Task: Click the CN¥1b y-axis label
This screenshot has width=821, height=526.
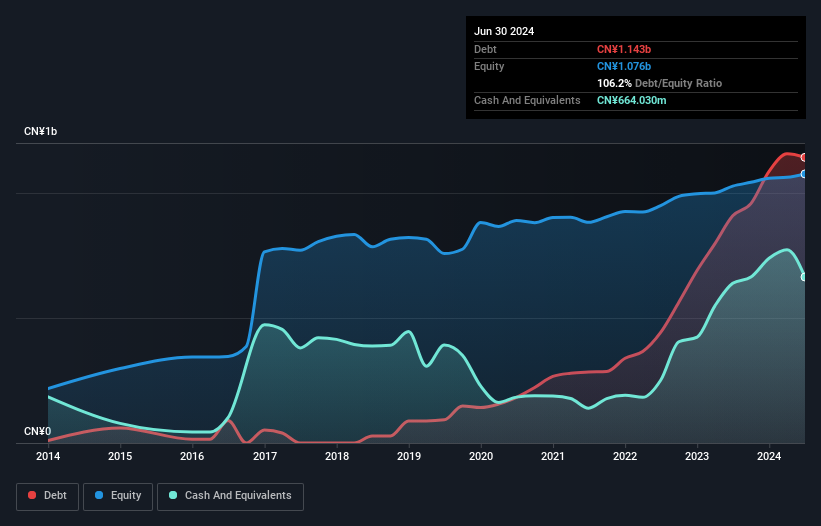Action: (x=40, y=131)
